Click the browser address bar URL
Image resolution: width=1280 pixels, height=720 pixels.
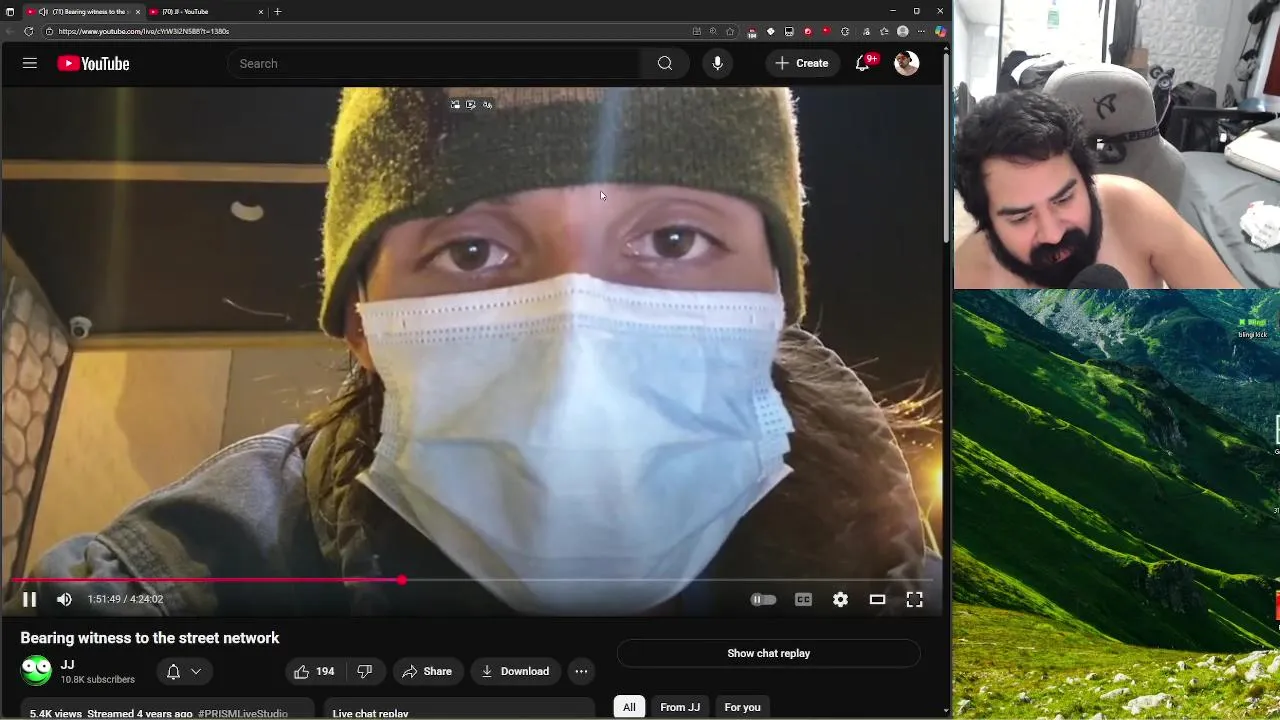[x=143, y=31]
